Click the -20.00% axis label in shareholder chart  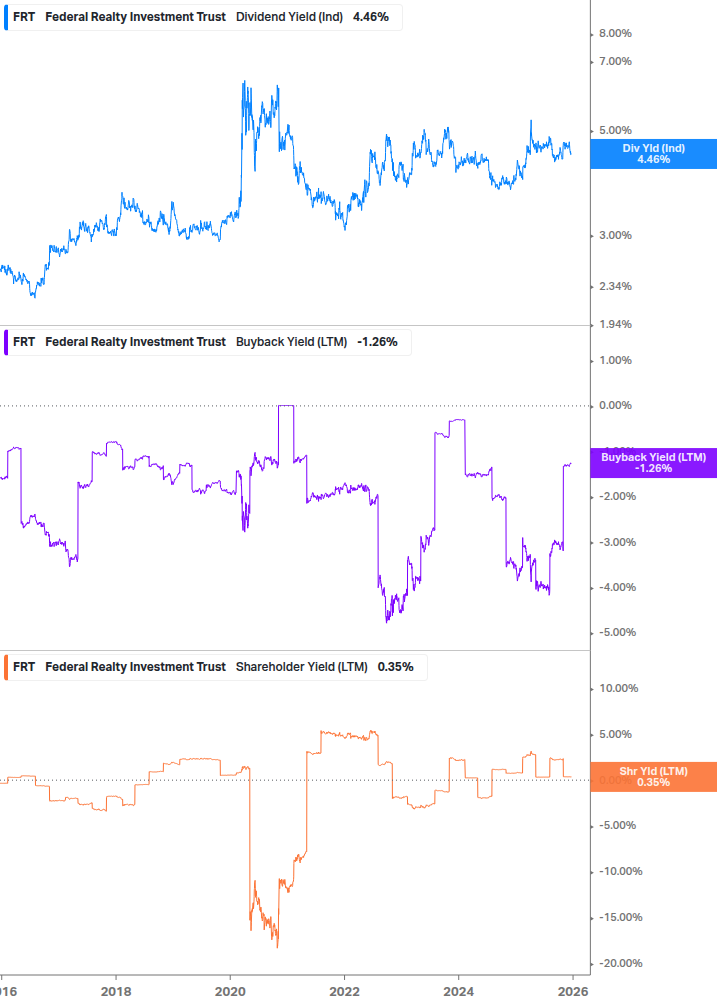(x=620, y=964)
